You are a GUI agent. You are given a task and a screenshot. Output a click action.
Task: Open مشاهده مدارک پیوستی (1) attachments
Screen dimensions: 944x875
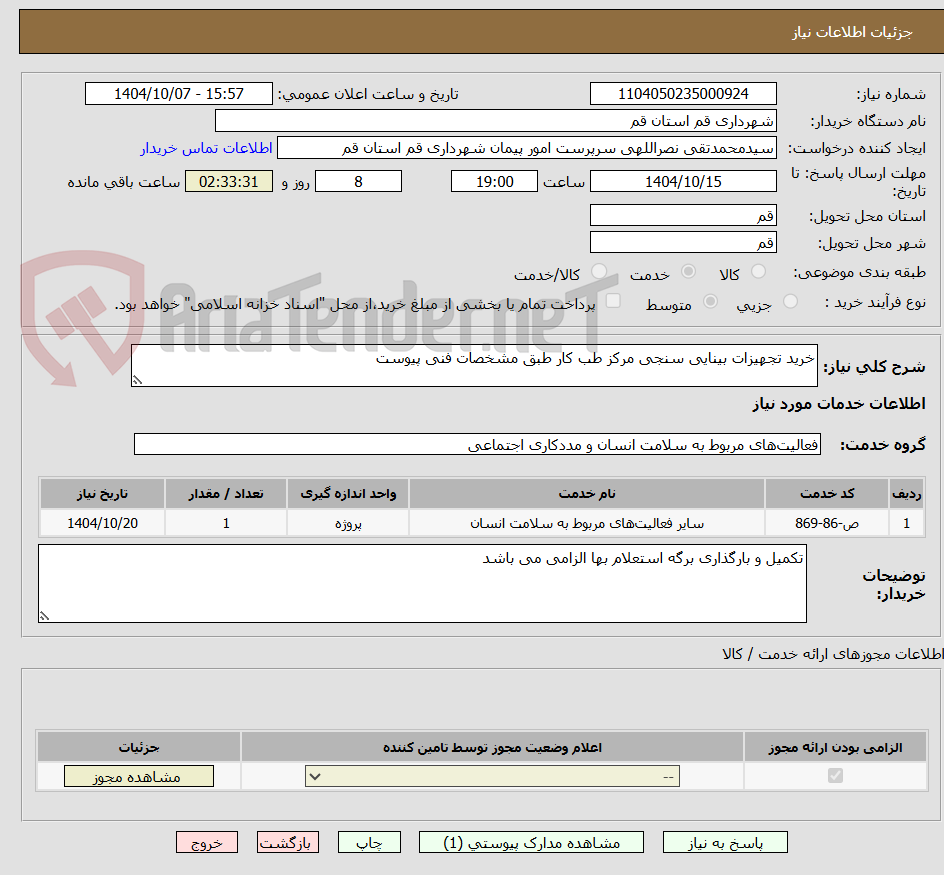tap(531, 842)
